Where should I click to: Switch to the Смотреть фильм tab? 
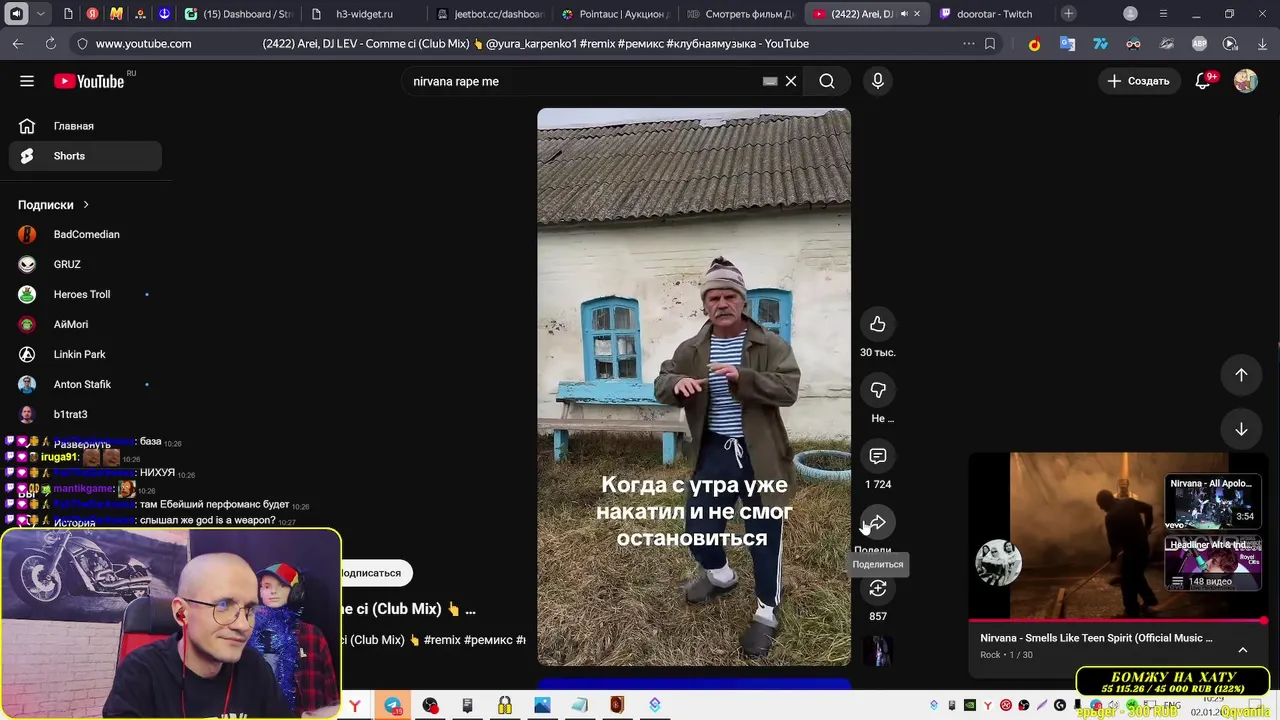coord(741,14)
